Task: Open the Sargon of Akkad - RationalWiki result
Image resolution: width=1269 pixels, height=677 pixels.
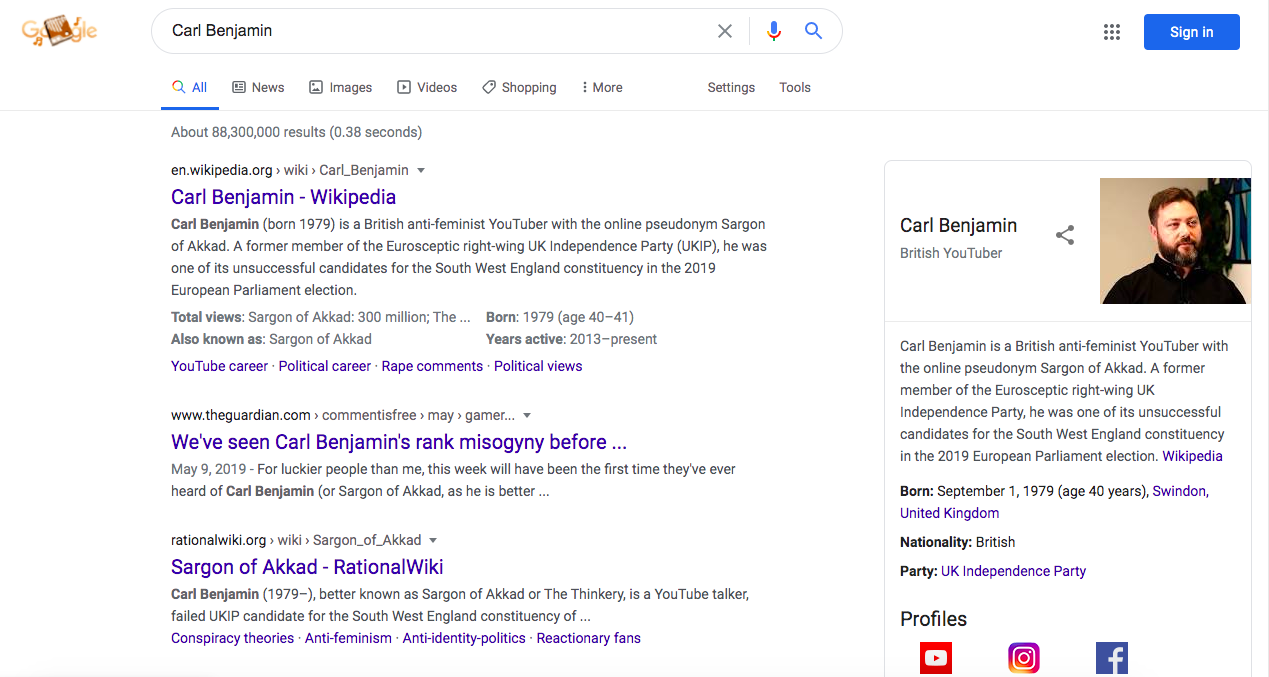Action: (x=307, y=567)
